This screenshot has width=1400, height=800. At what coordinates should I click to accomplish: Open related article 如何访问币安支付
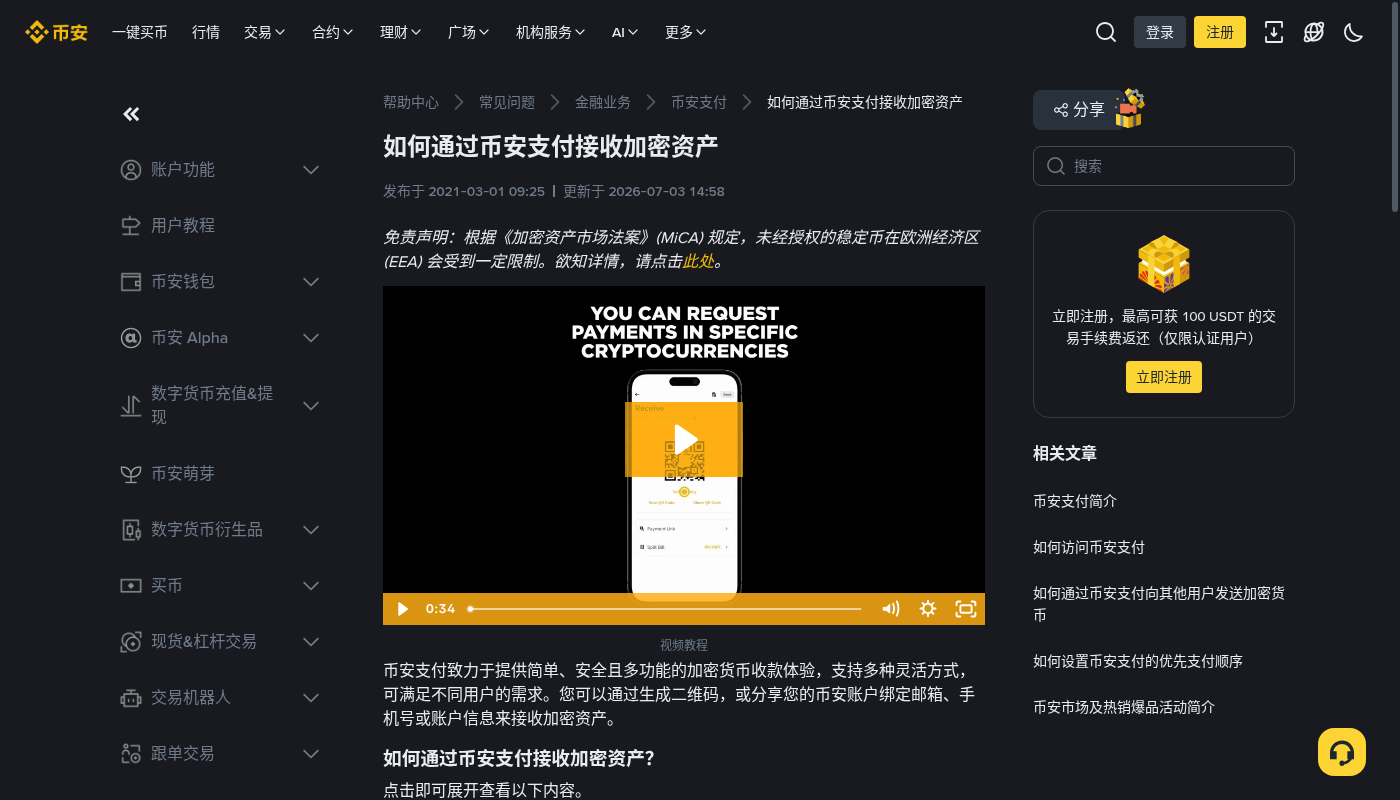(x=1089, y=547)
